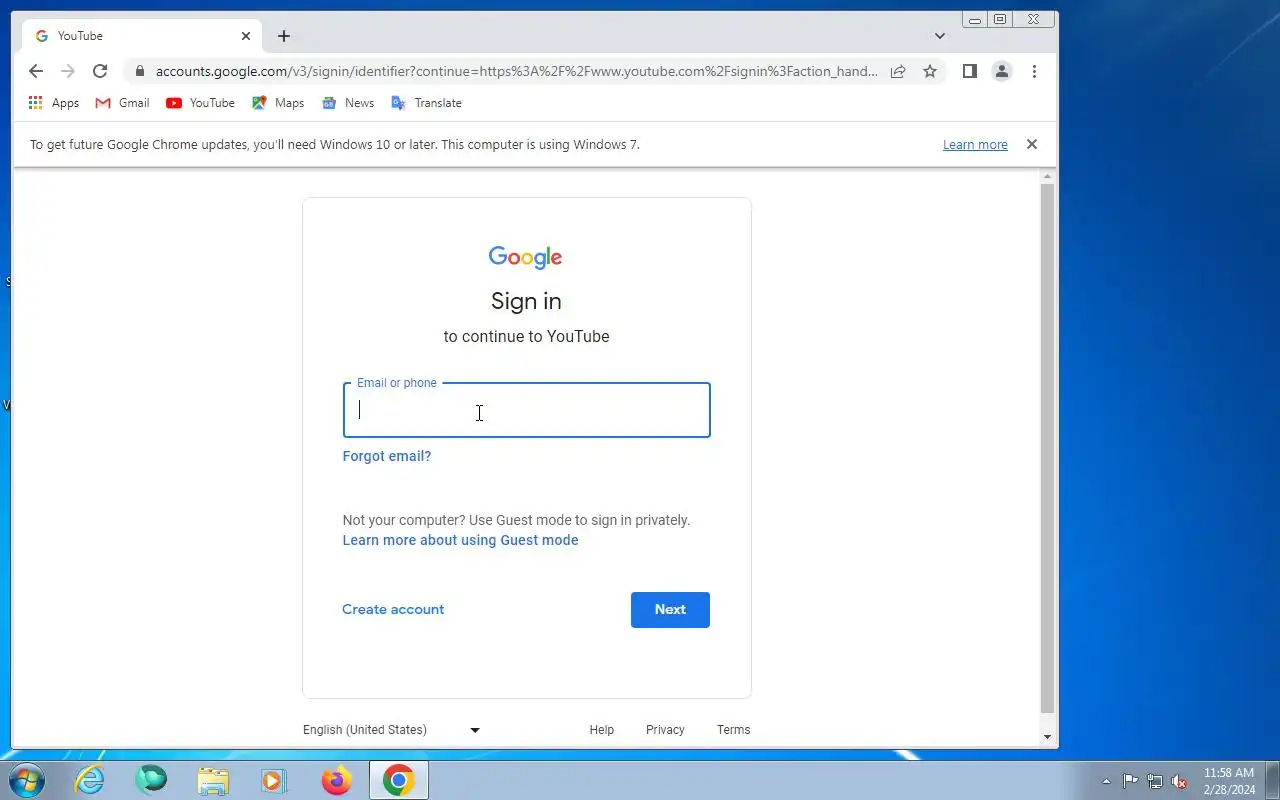Minimize the Chrome window

[x=975, y=19]
